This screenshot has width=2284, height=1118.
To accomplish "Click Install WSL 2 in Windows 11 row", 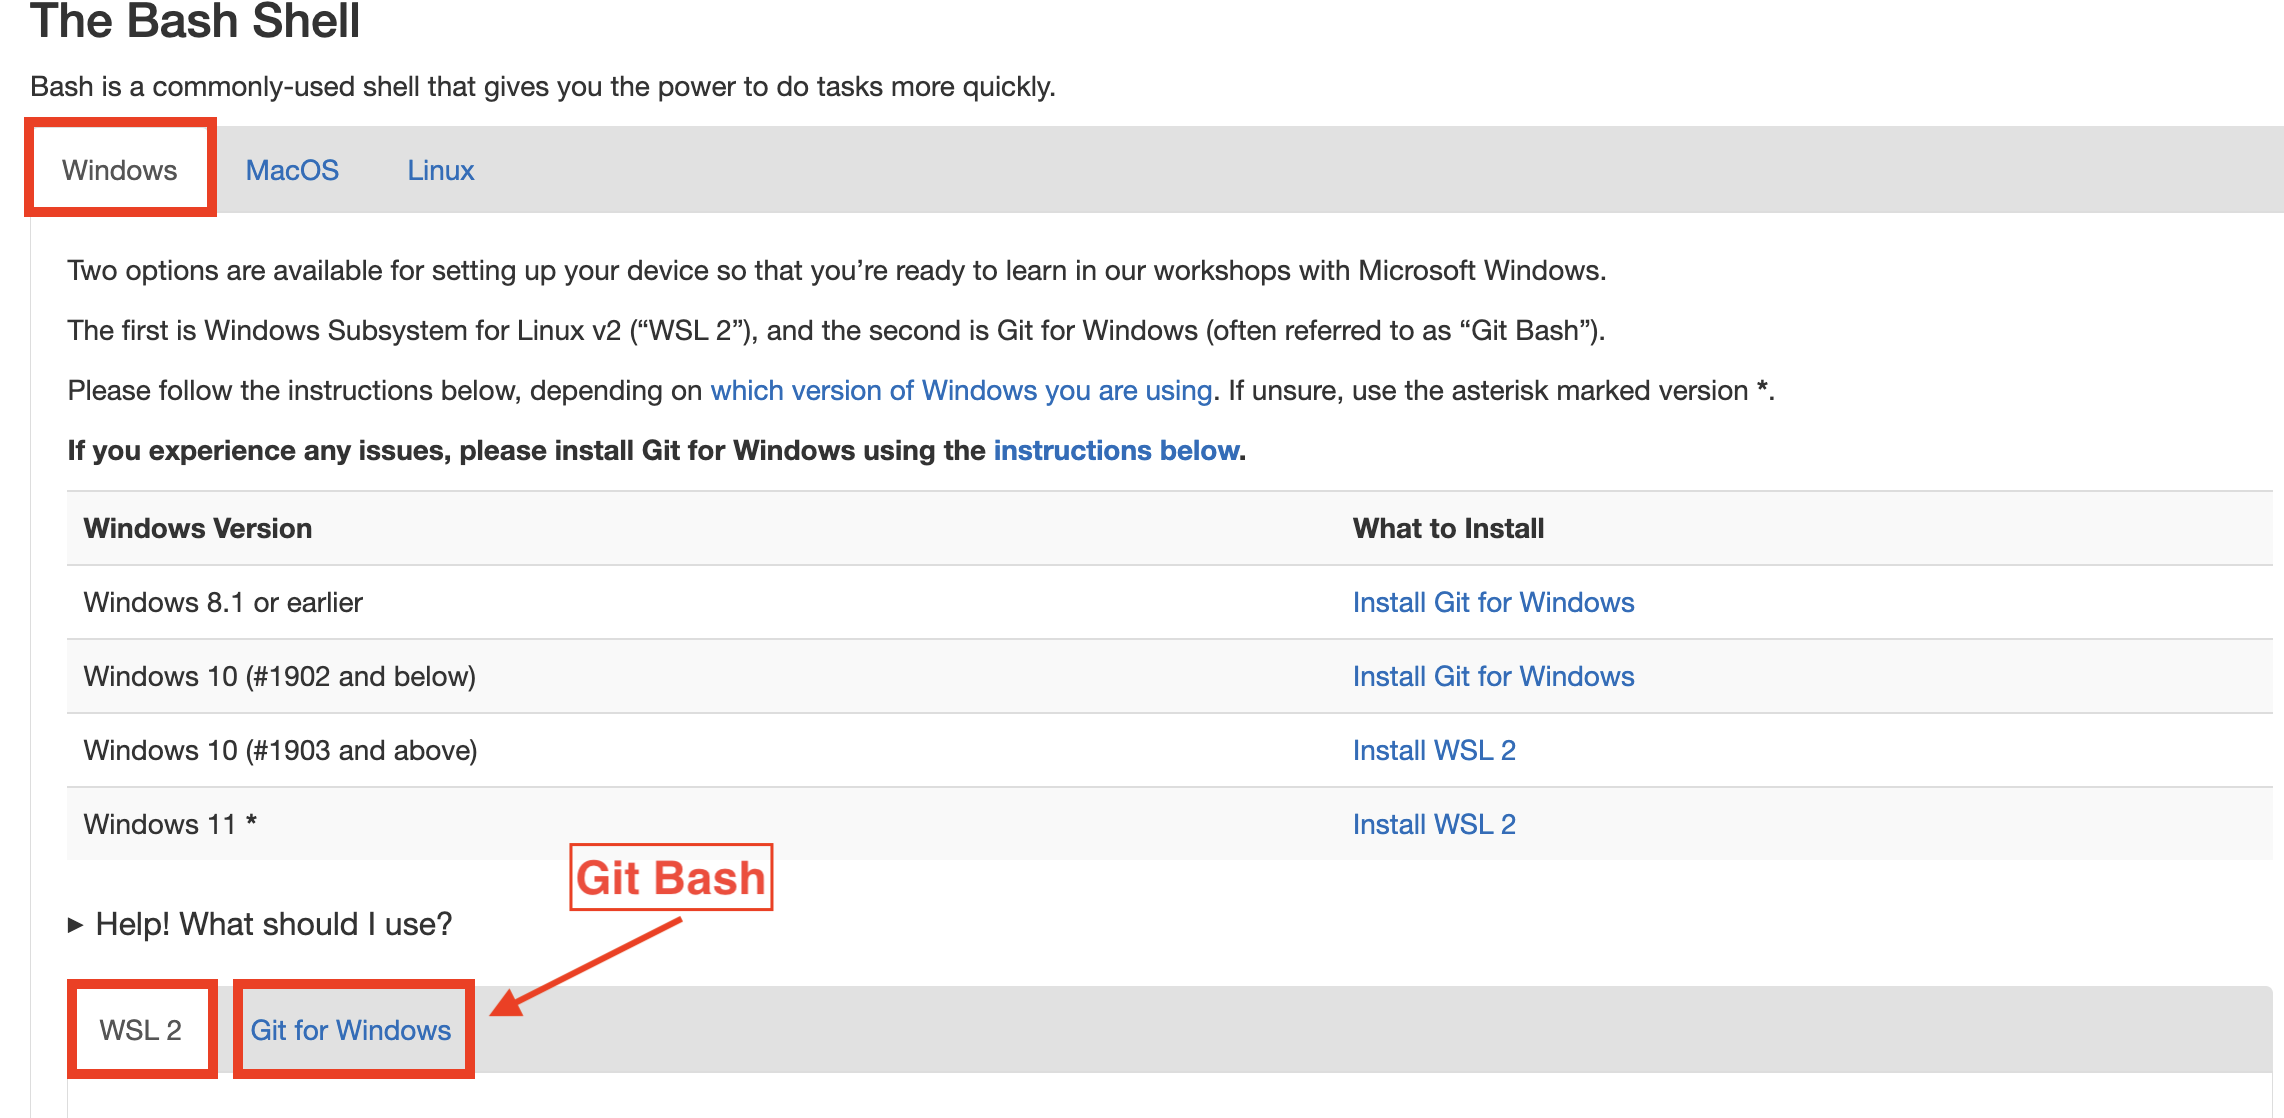I will click(1434, 824).
